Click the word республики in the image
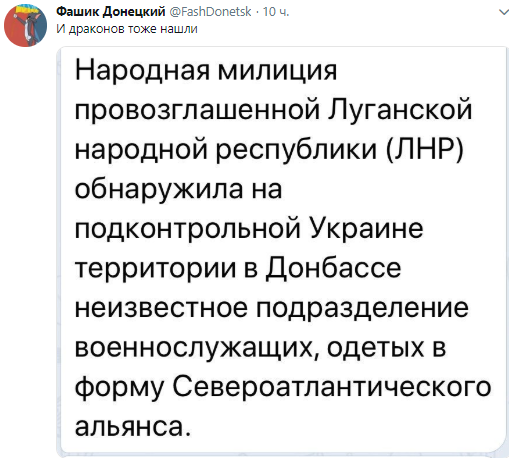509x458 pixels. tap(296, 150)
